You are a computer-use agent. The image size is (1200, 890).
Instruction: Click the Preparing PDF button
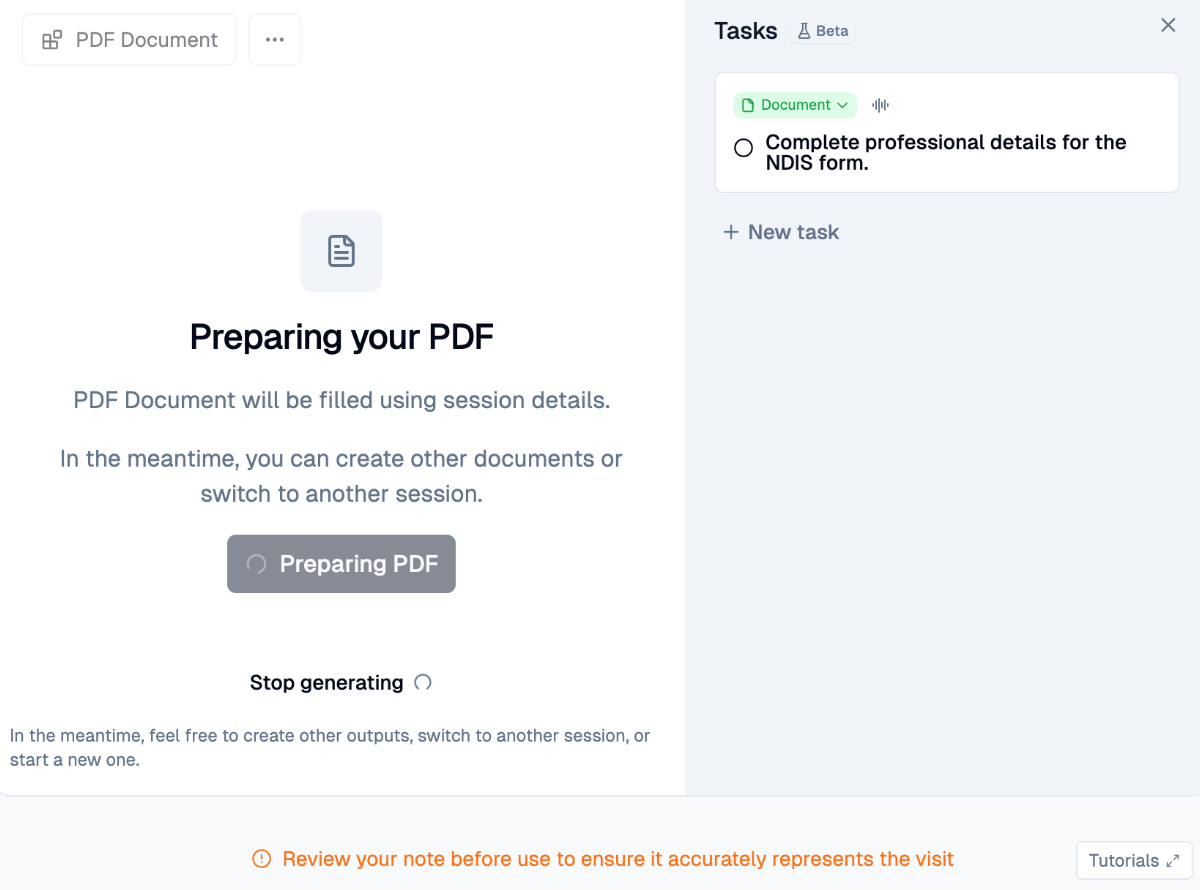tap(341, 564)
